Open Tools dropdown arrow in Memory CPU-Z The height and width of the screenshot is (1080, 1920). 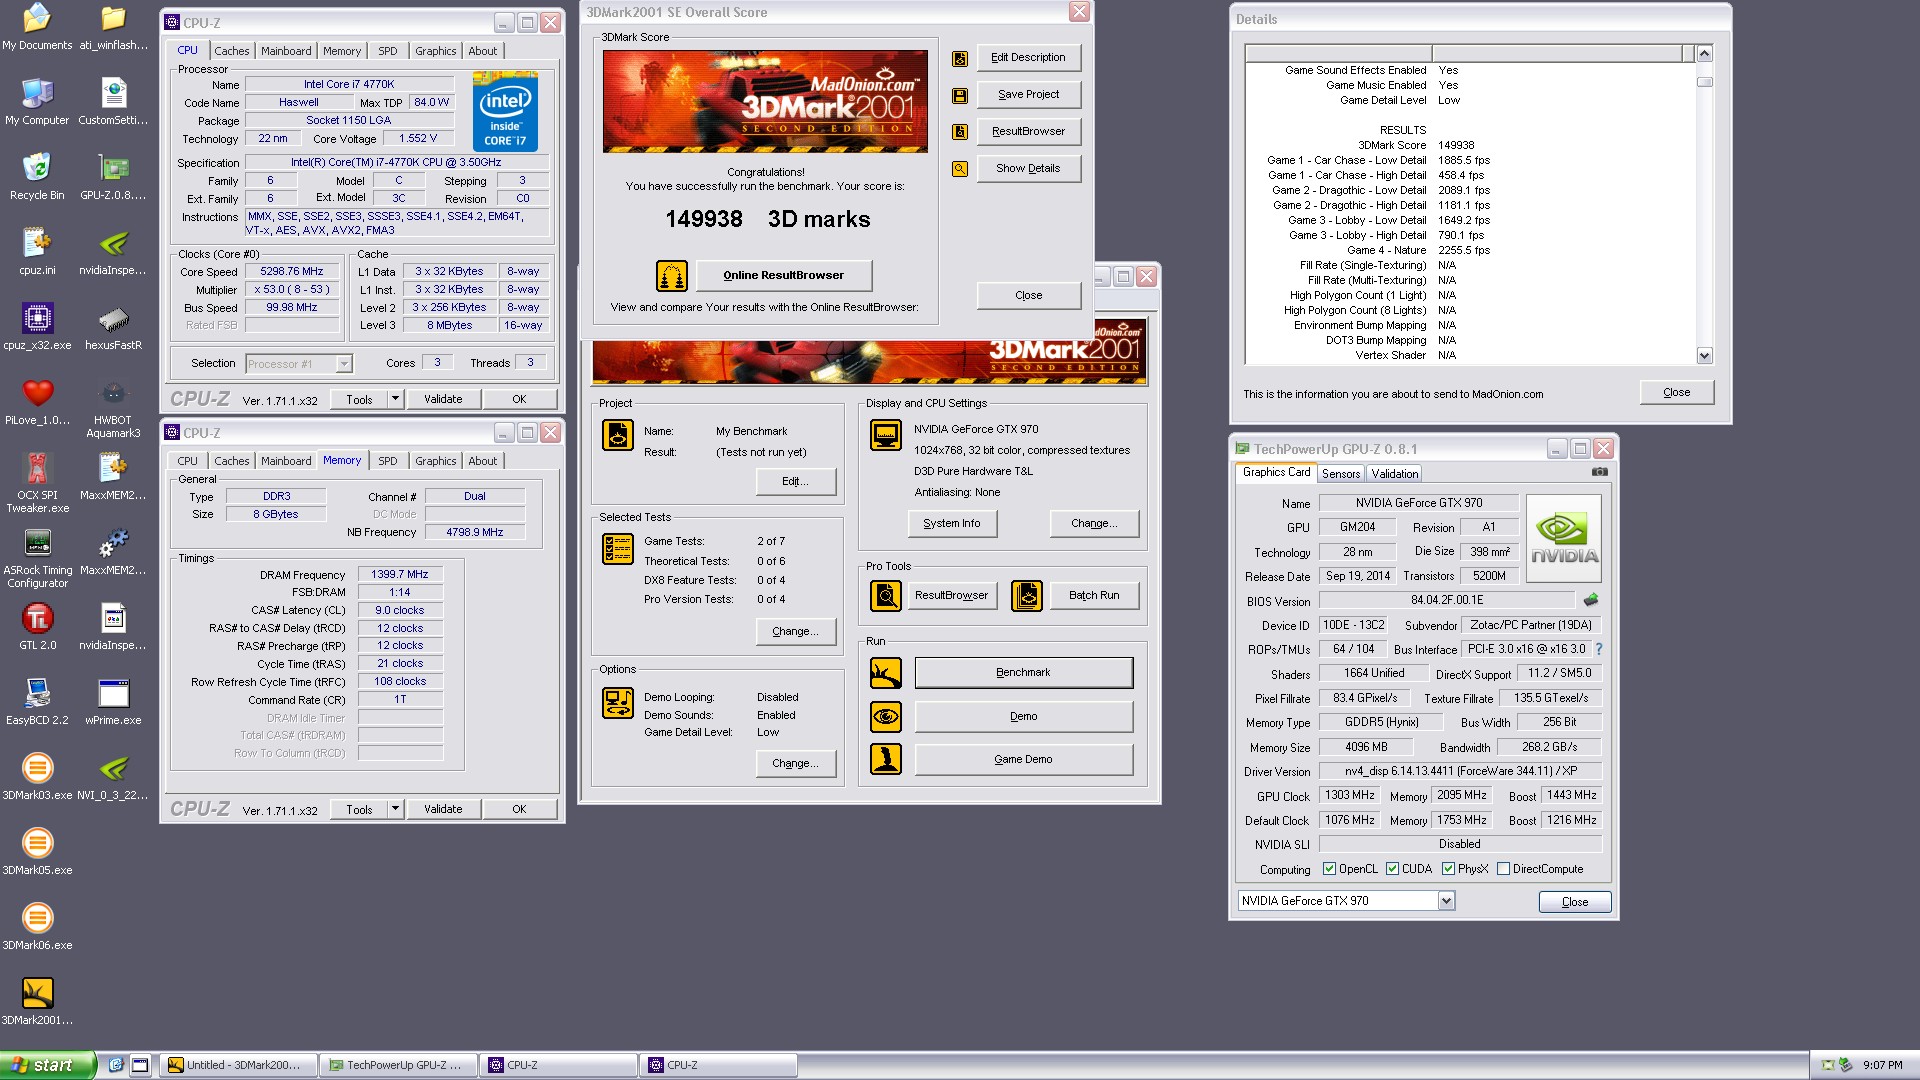395,809
